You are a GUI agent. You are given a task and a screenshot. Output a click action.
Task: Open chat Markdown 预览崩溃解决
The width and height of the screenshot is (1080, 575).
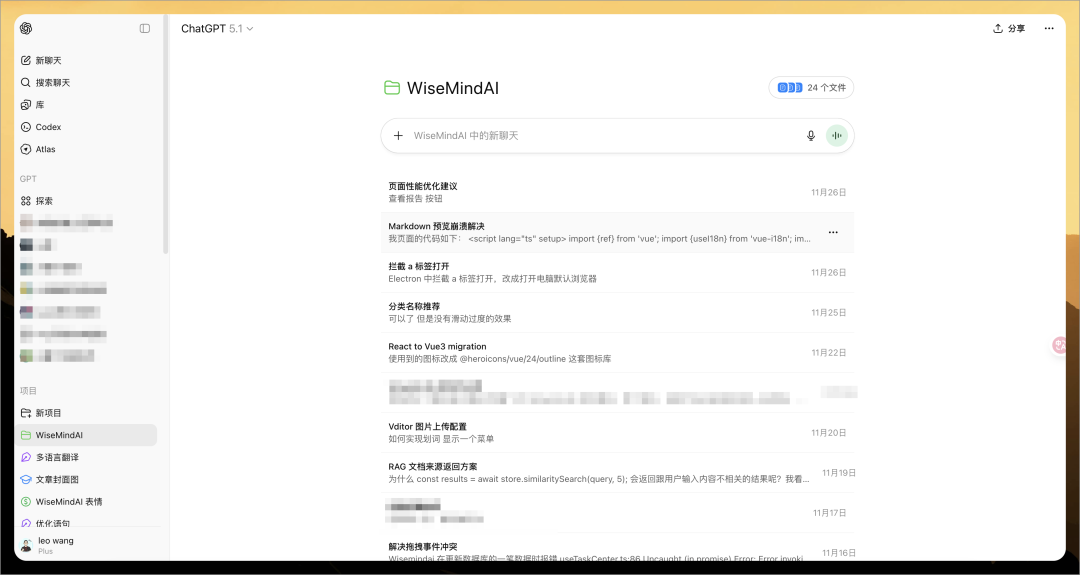tap(617, 232)
